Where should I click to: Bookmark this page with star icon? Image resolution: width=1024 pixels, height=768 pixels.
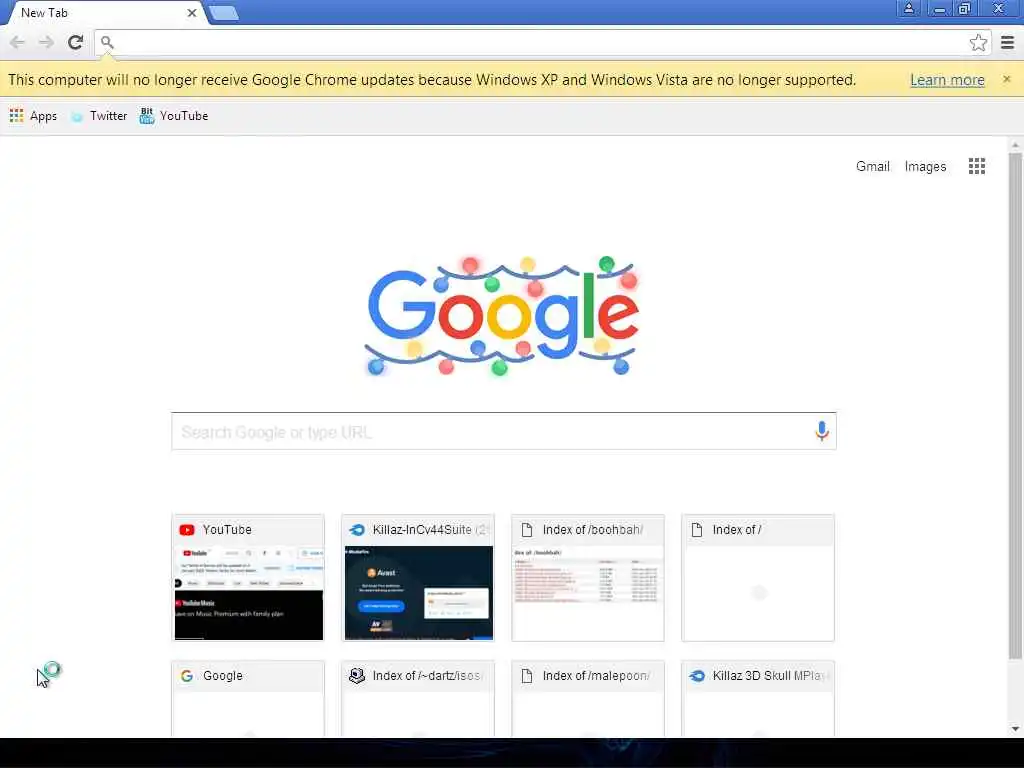click(x=978, y=42)
